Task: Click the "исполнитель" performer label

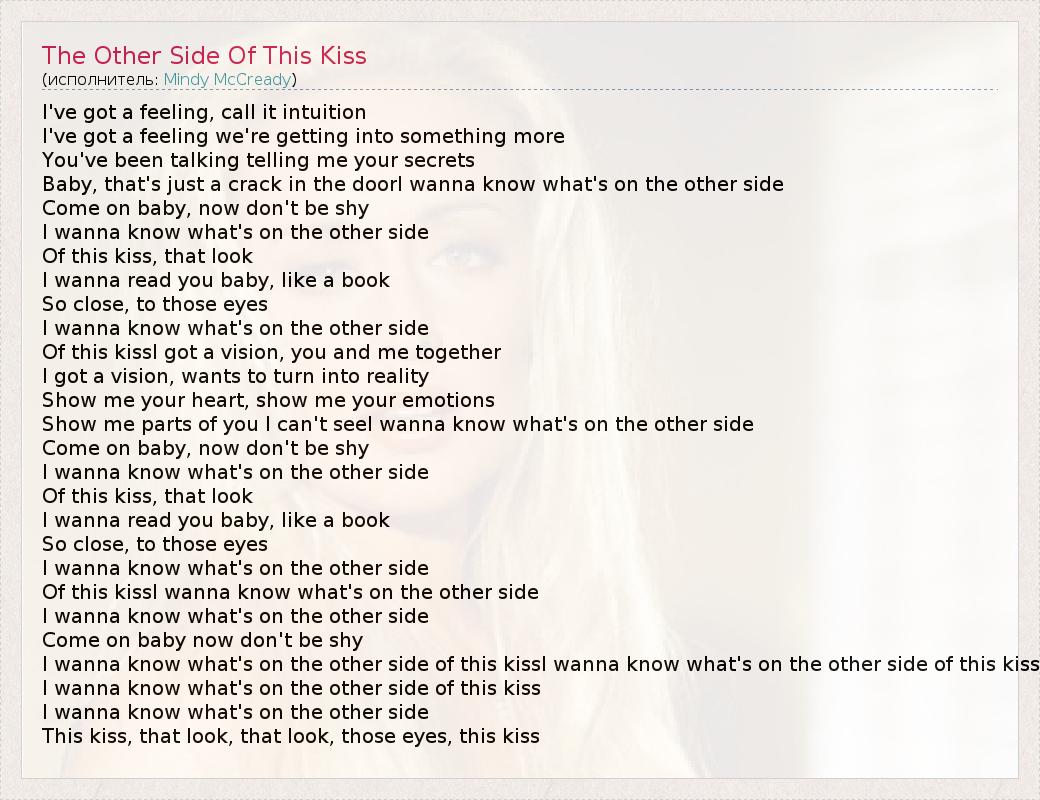Action: [101, 79]
